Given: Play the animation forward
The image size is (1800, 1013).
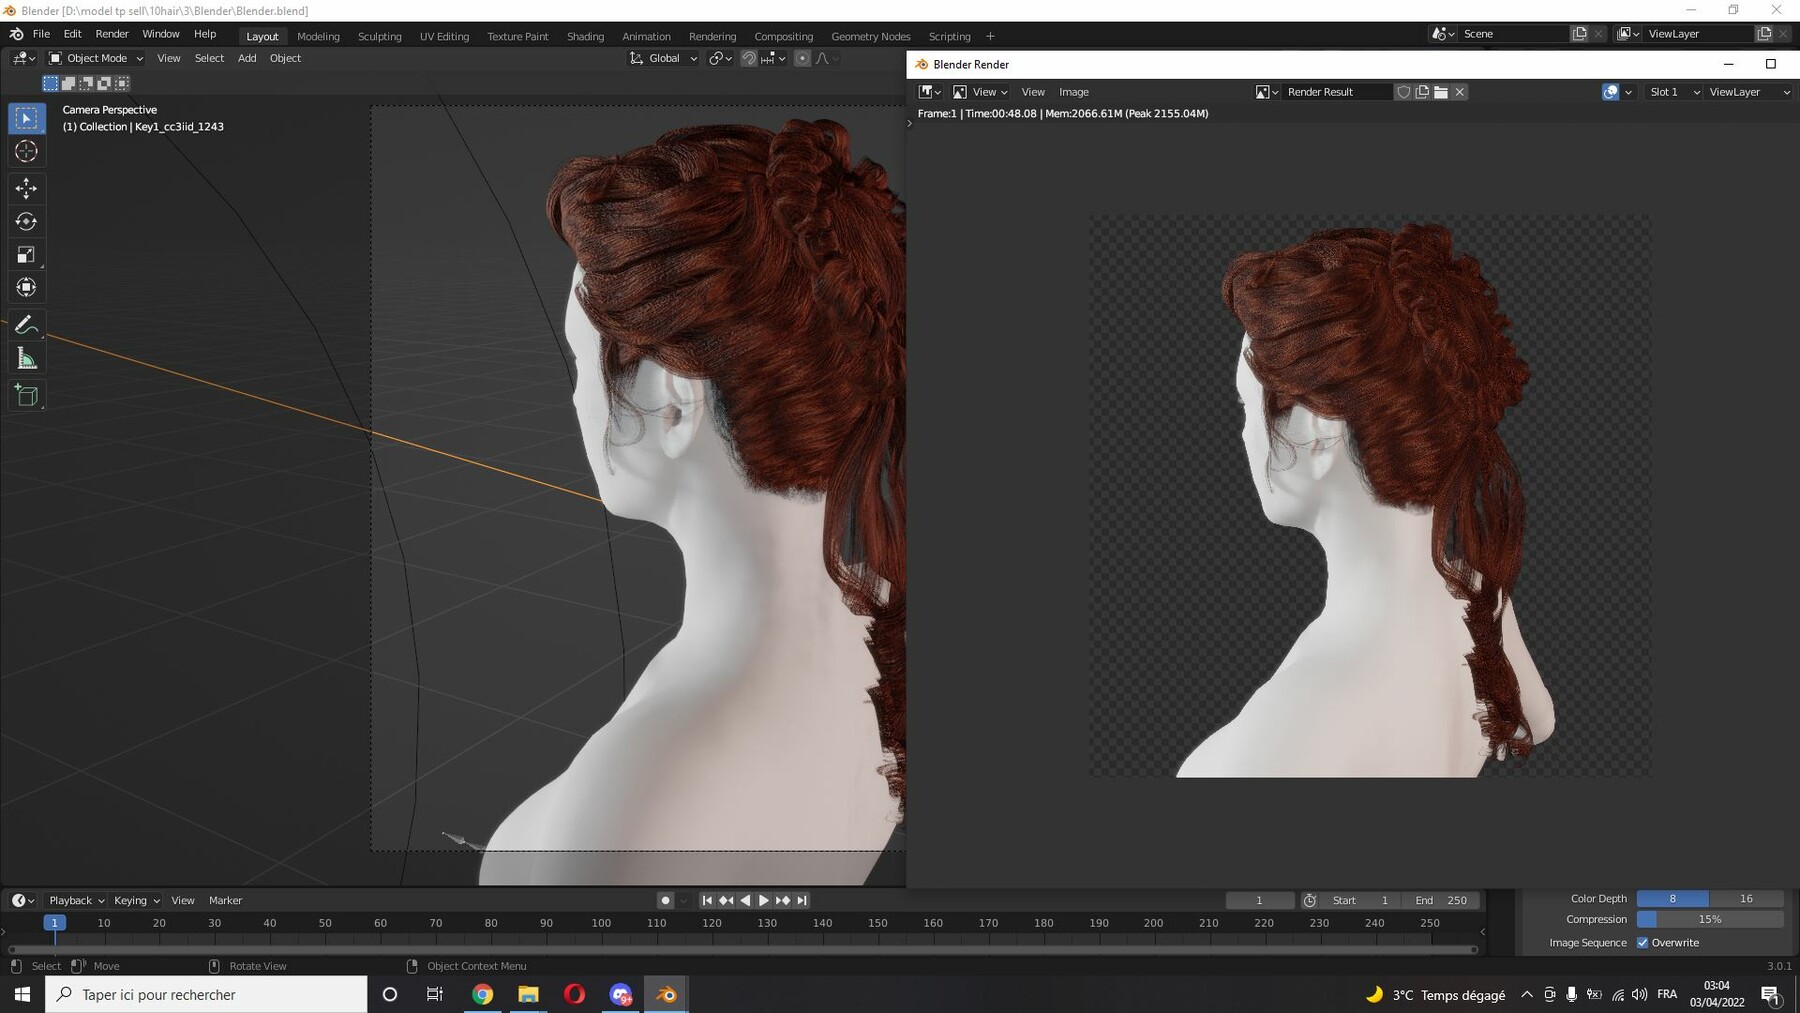Looking at the screenshot, I should [x=764, y=901].
